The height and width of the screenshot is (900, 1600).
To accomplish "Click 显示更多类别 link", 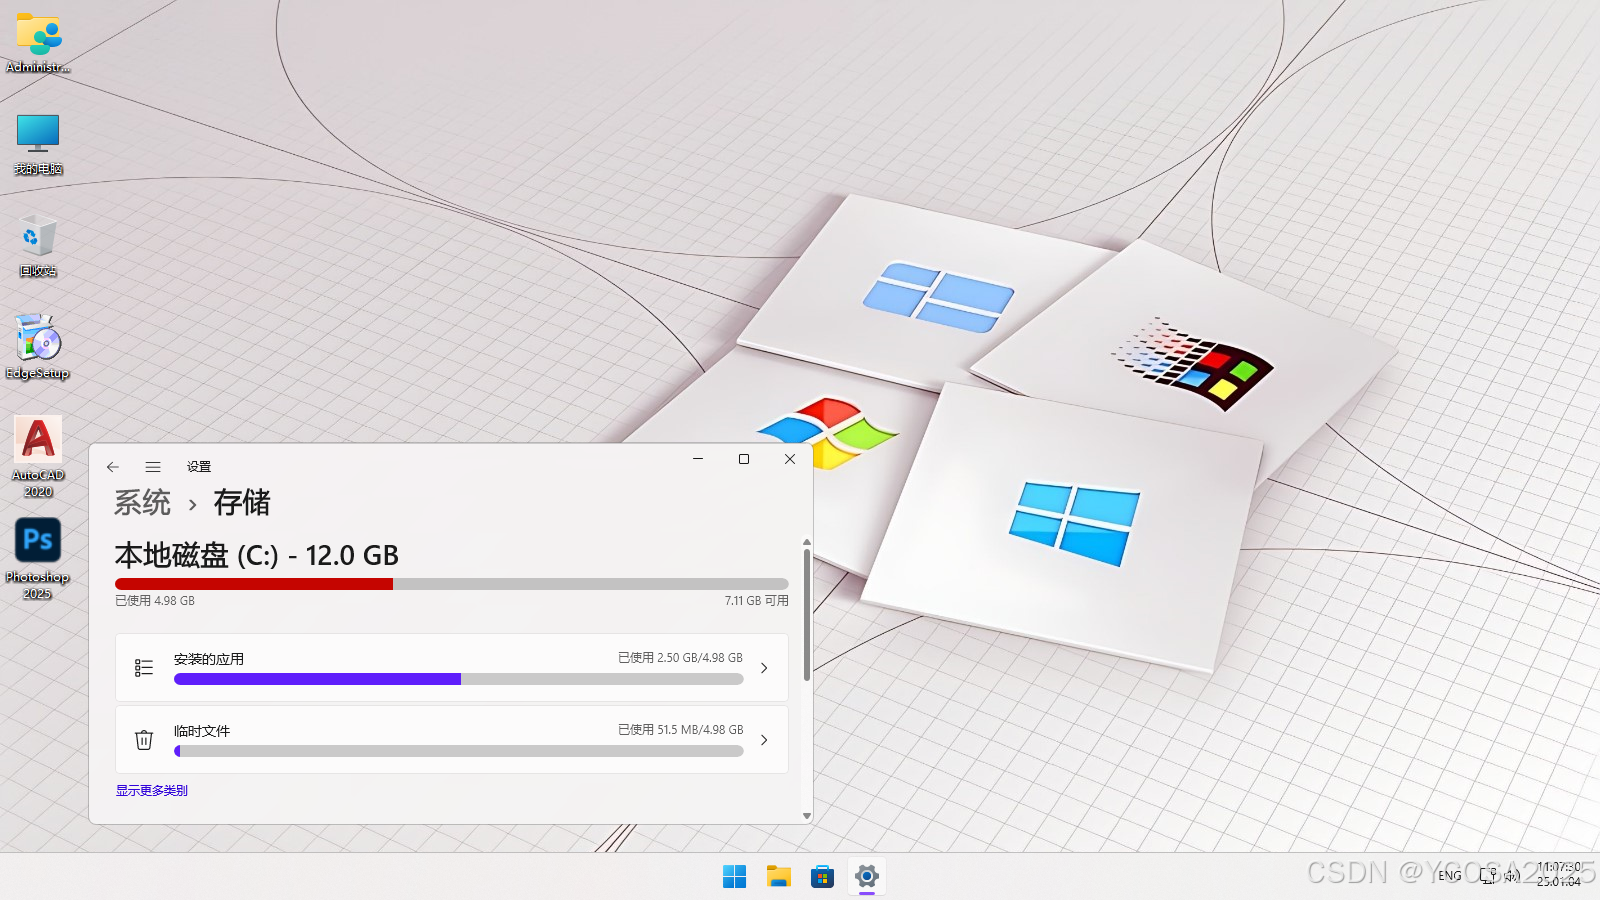I will tap(152, 791).
